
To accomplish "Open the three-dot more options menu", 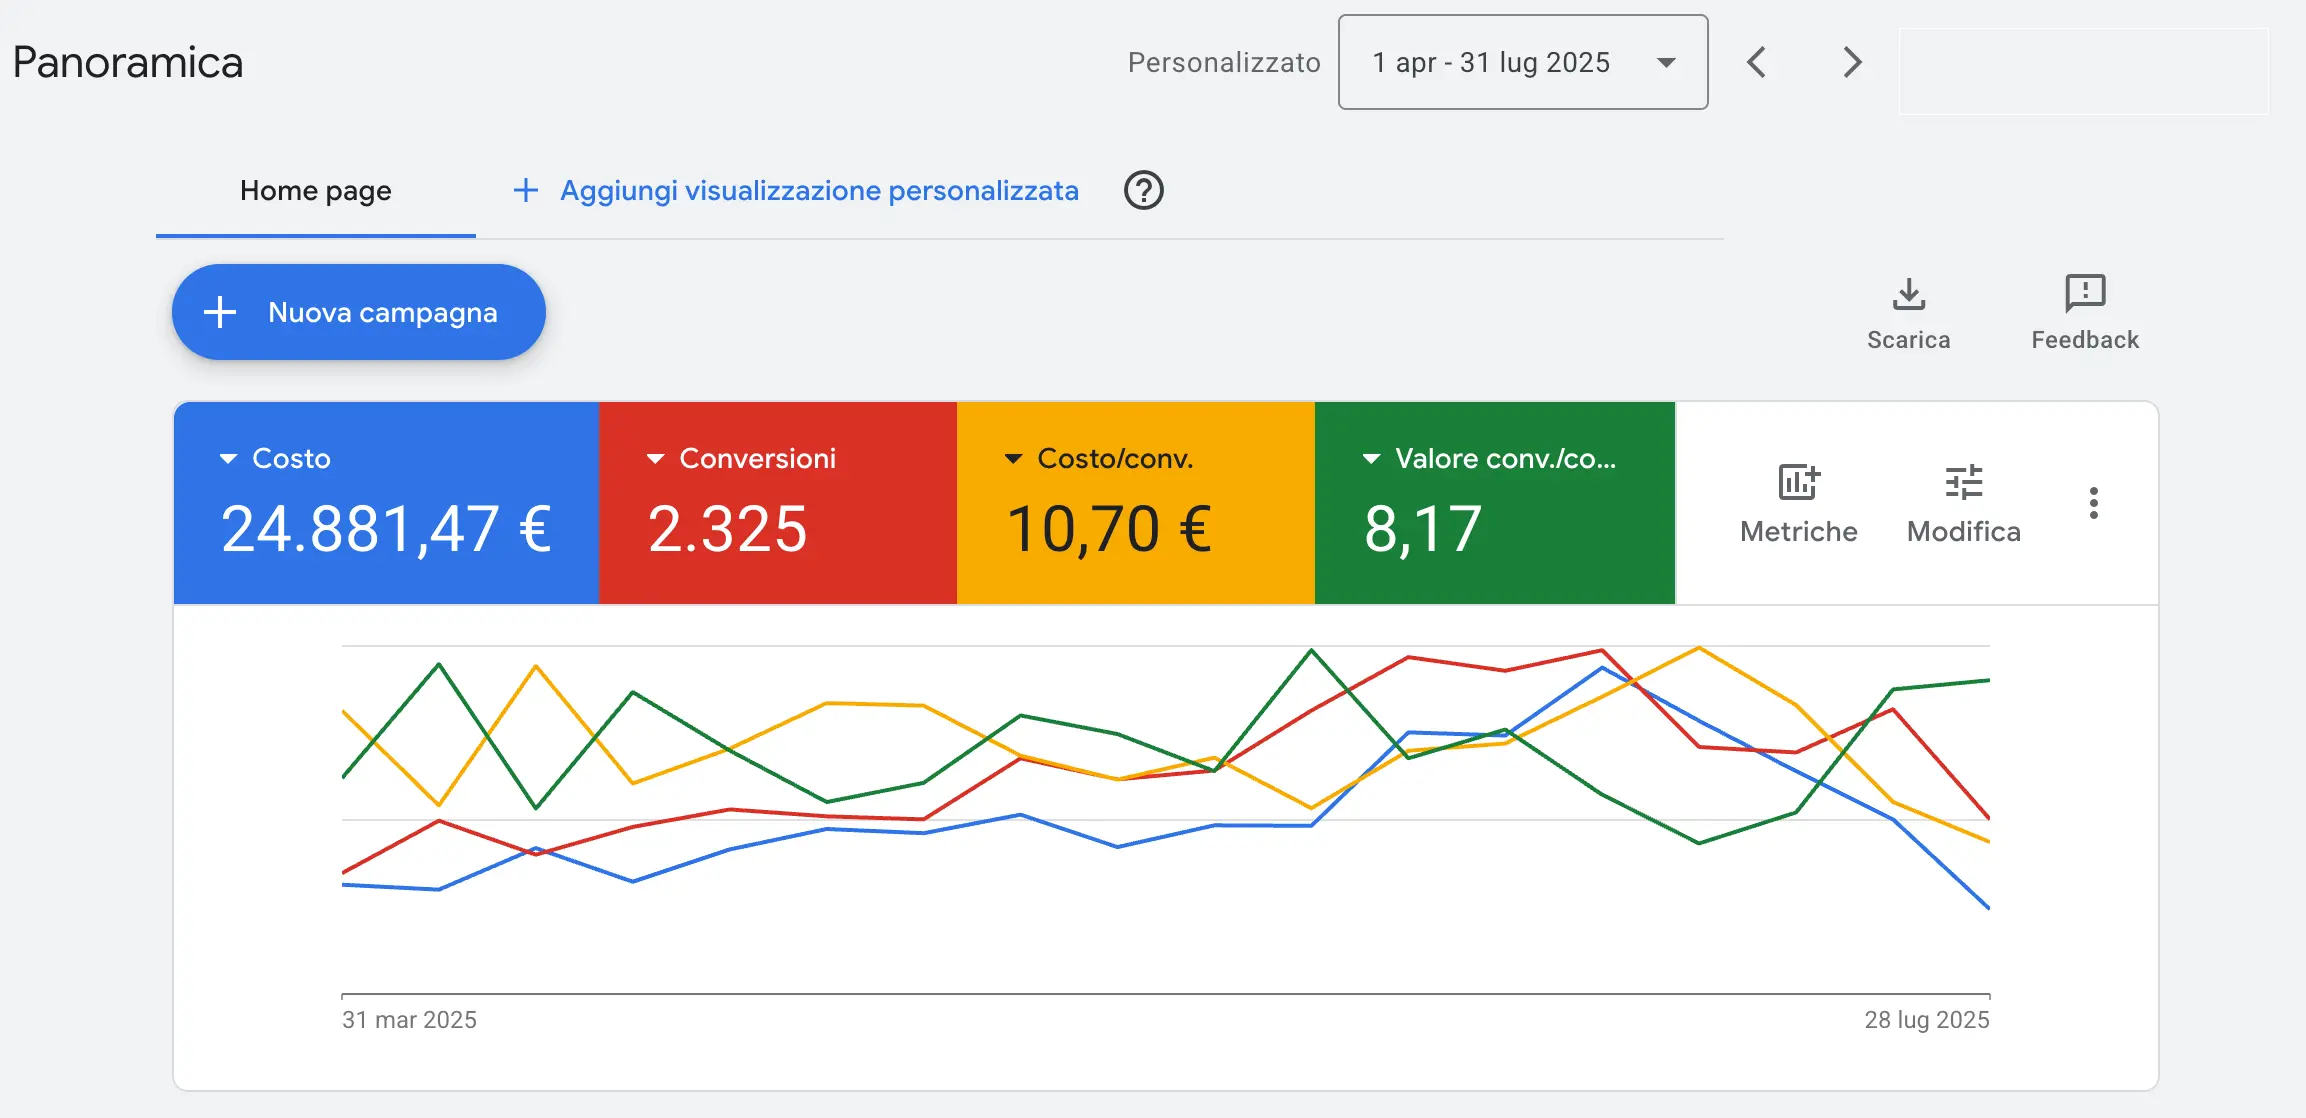I will [2093, 503].
